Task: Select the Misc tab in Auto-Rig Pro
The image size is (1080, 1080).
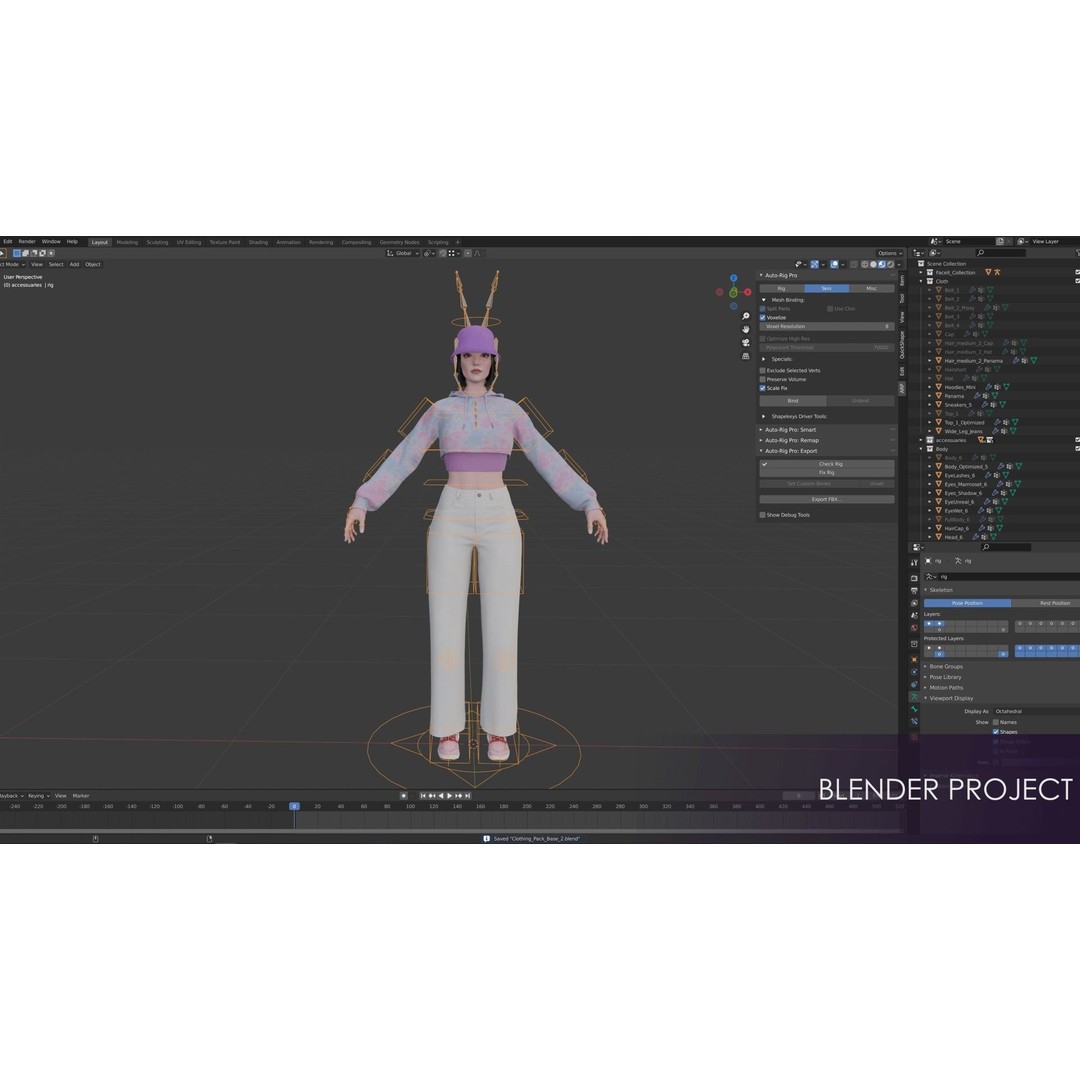Action: coord(872,289)
